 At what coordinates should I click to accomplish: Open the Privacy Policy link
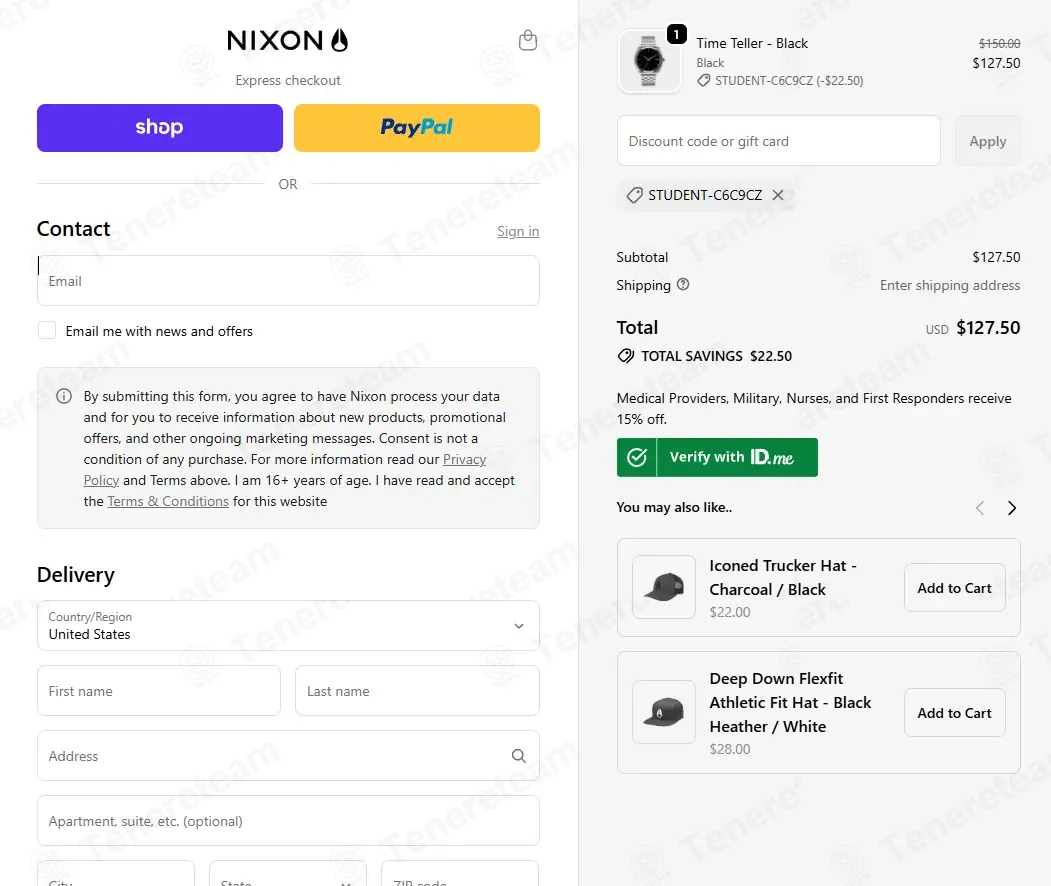pyautogui.click(x=464, y=459)
